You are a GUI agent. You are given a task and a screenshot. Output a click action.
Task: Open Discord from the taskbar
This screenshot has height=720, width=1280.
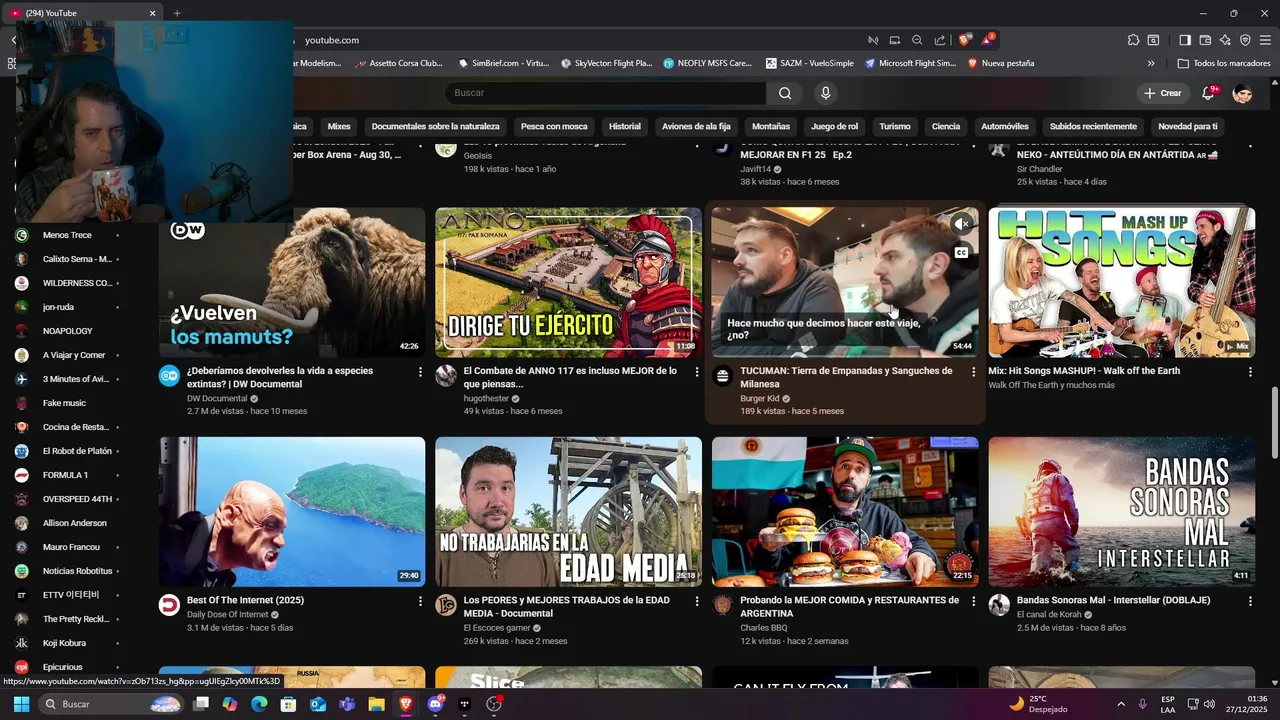(435, 704)
